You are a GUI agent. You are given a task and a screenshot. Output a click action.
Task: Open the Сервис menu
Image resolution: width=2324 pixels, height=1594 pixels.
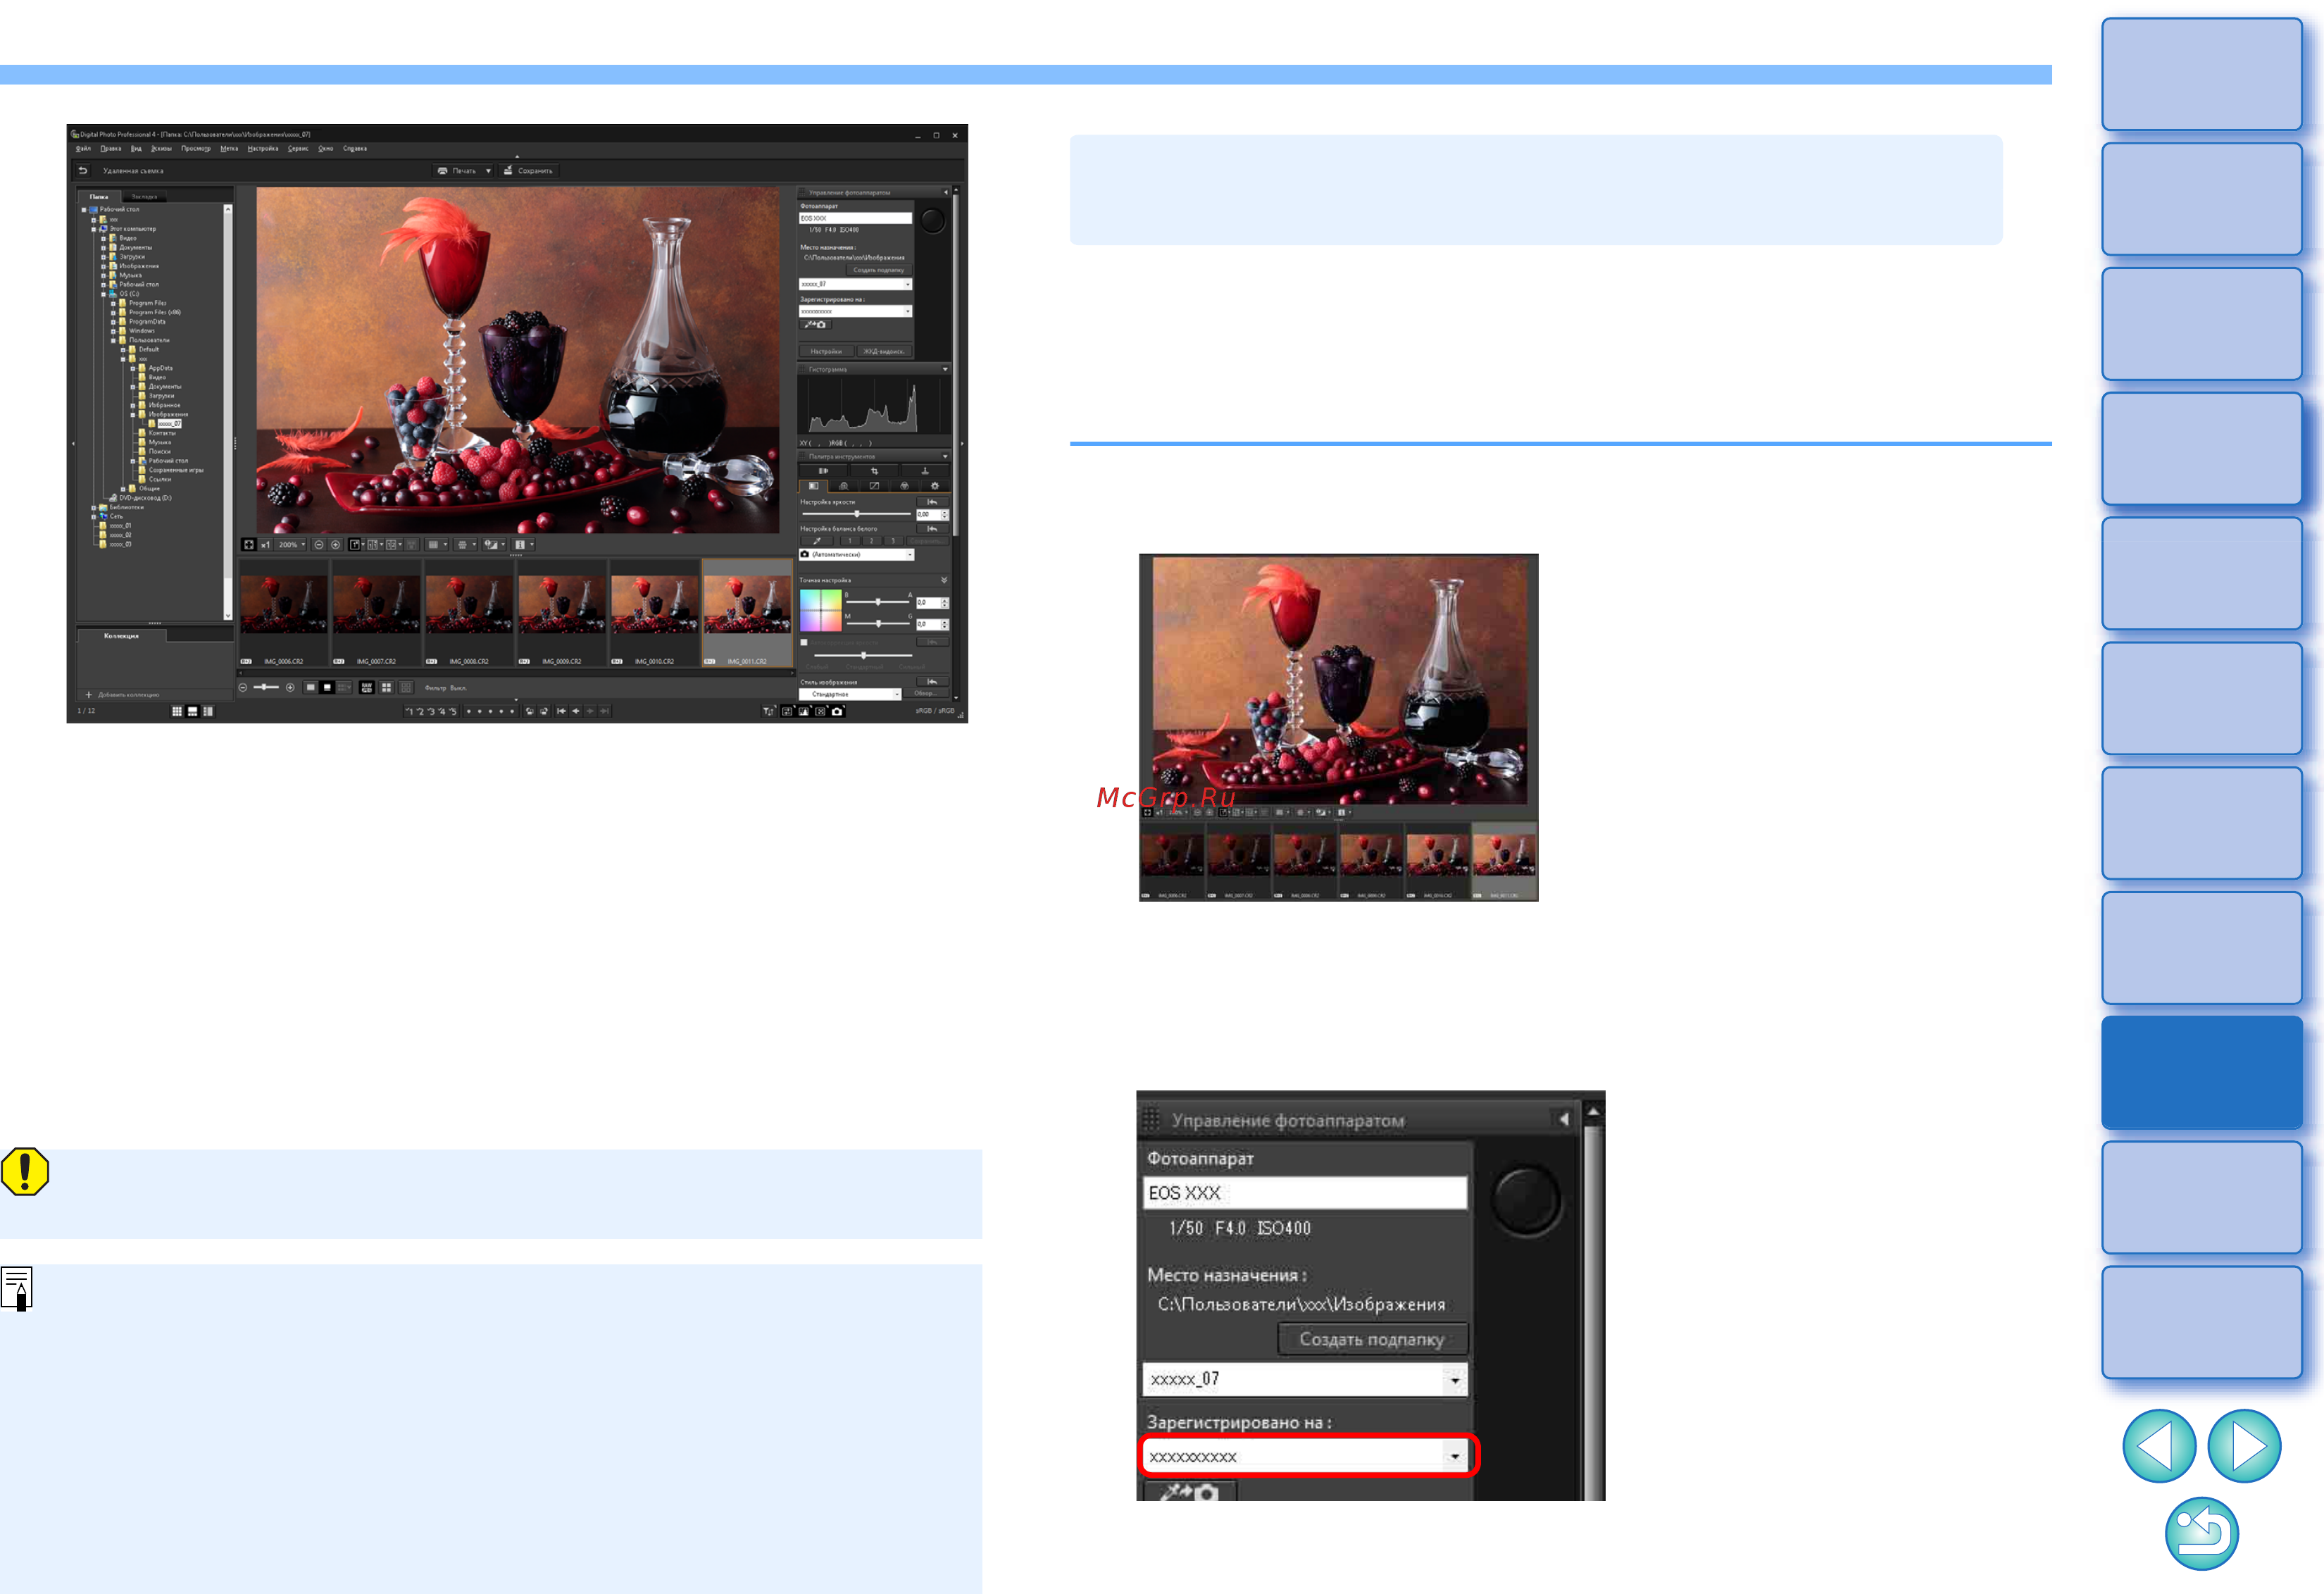[298, 148]
